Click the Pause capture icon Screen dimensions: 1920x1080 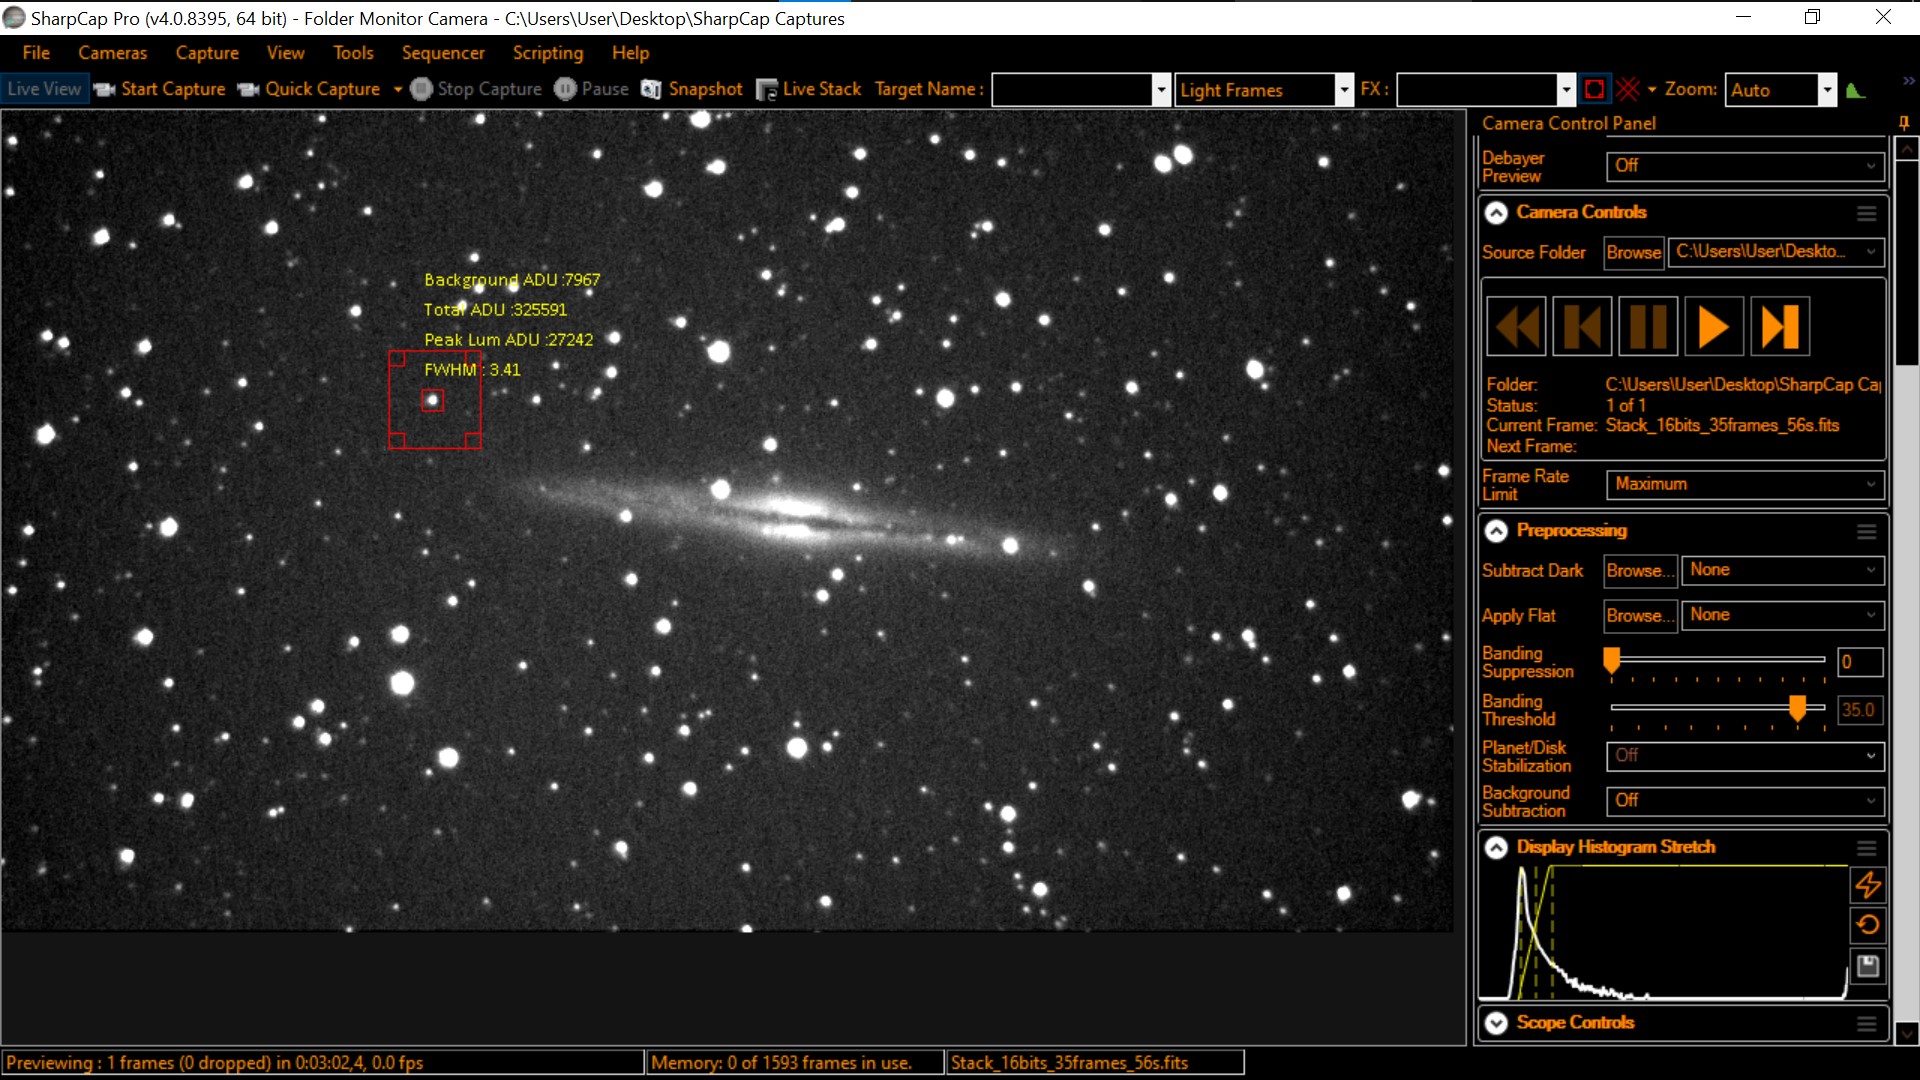566,89
